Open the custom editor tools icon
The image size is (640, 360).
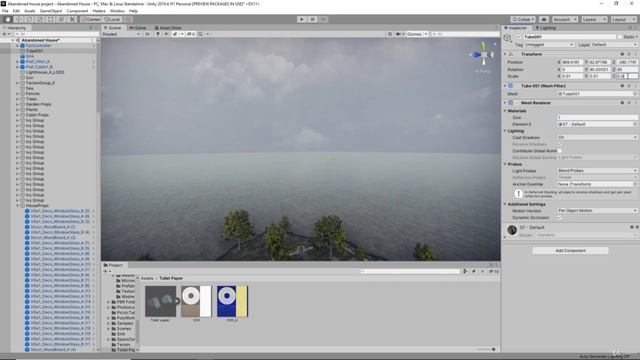tap(72, 19)
